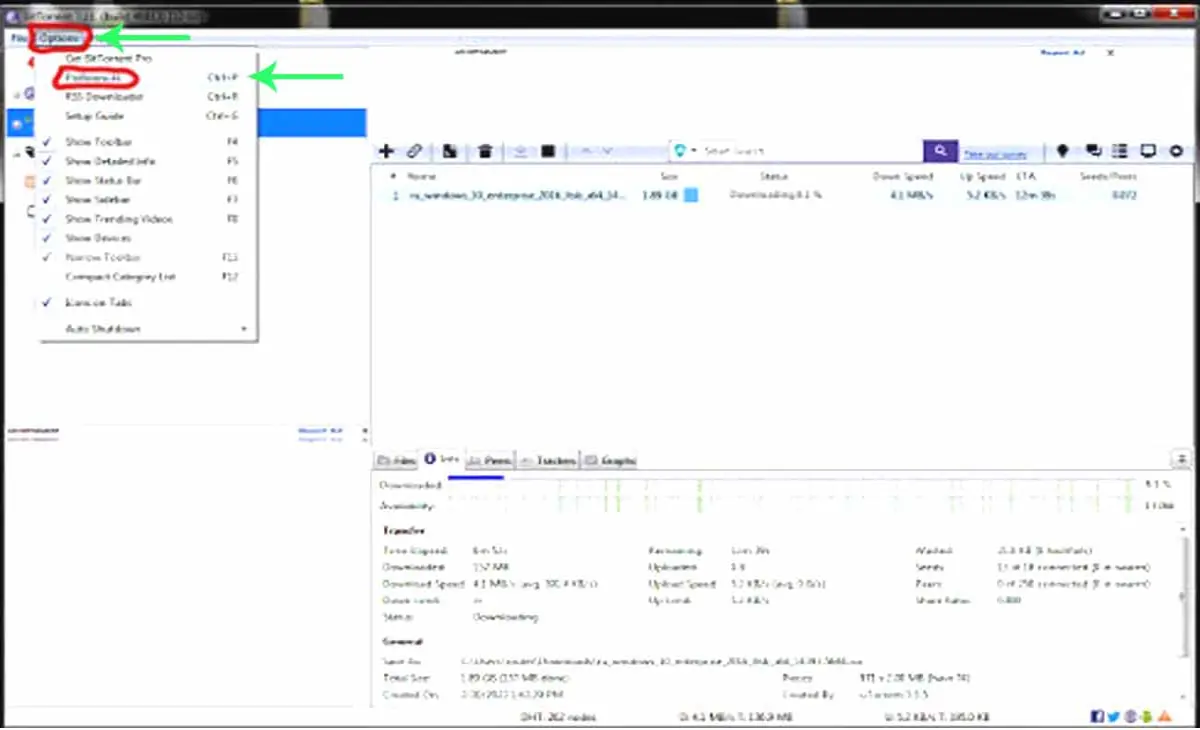Open the search provider dropdown arrow

[695, 151]
